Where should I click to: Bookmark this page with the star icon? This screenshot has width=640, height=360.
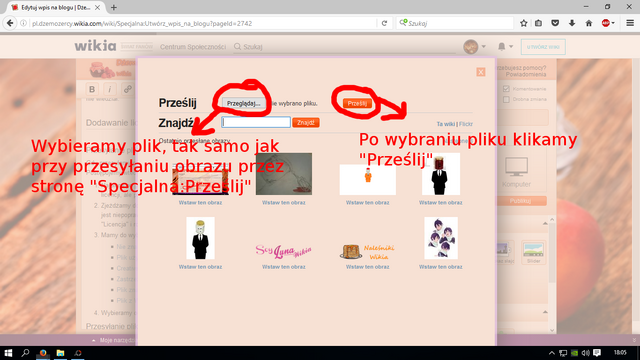pos(524,23)
